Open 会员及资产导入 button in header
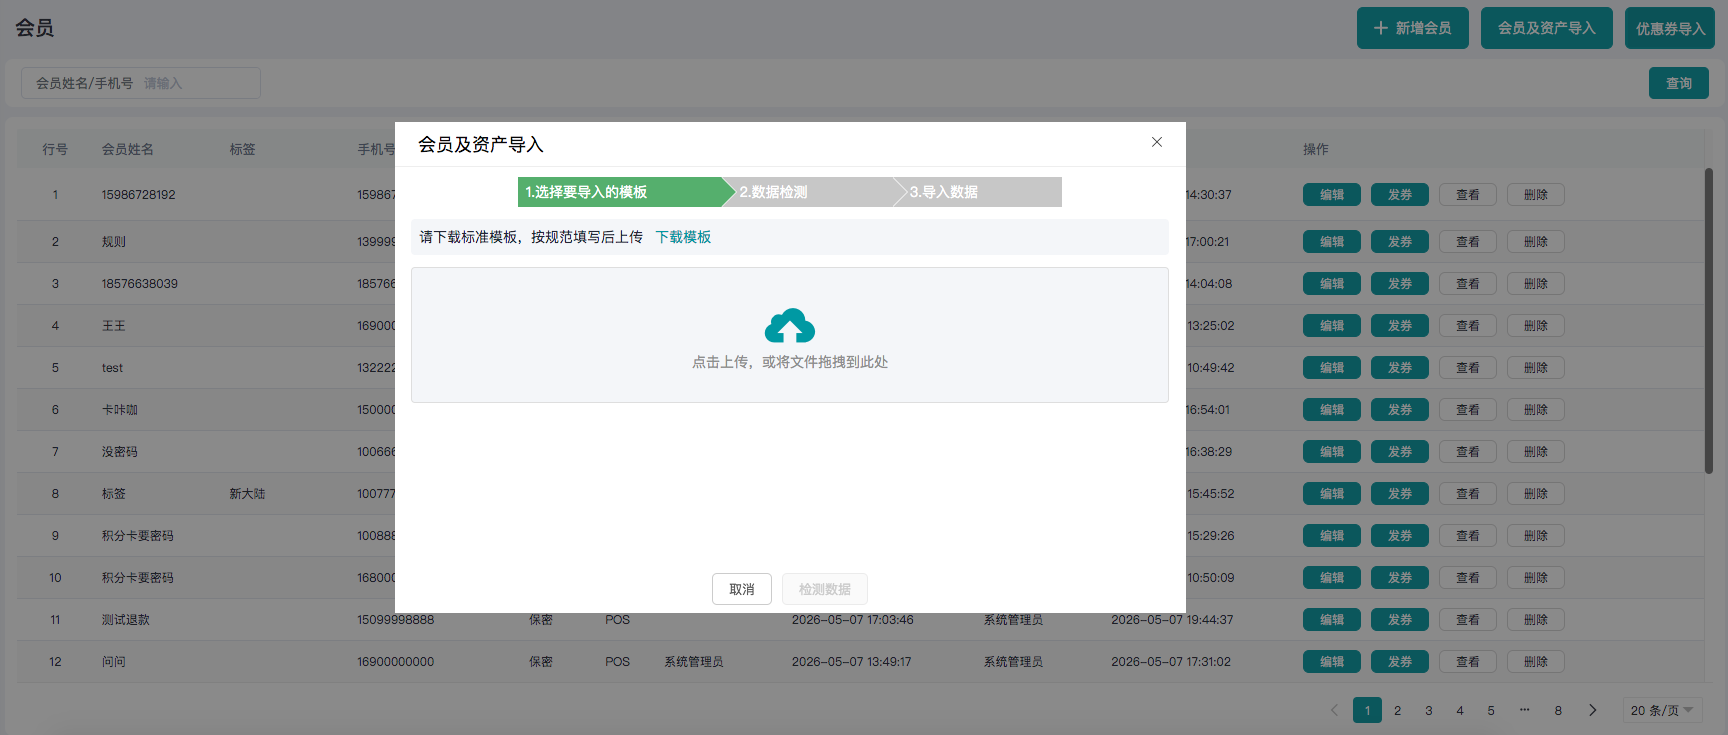The width and height of the screenshot is (1728, 735). coord(1547,28)
